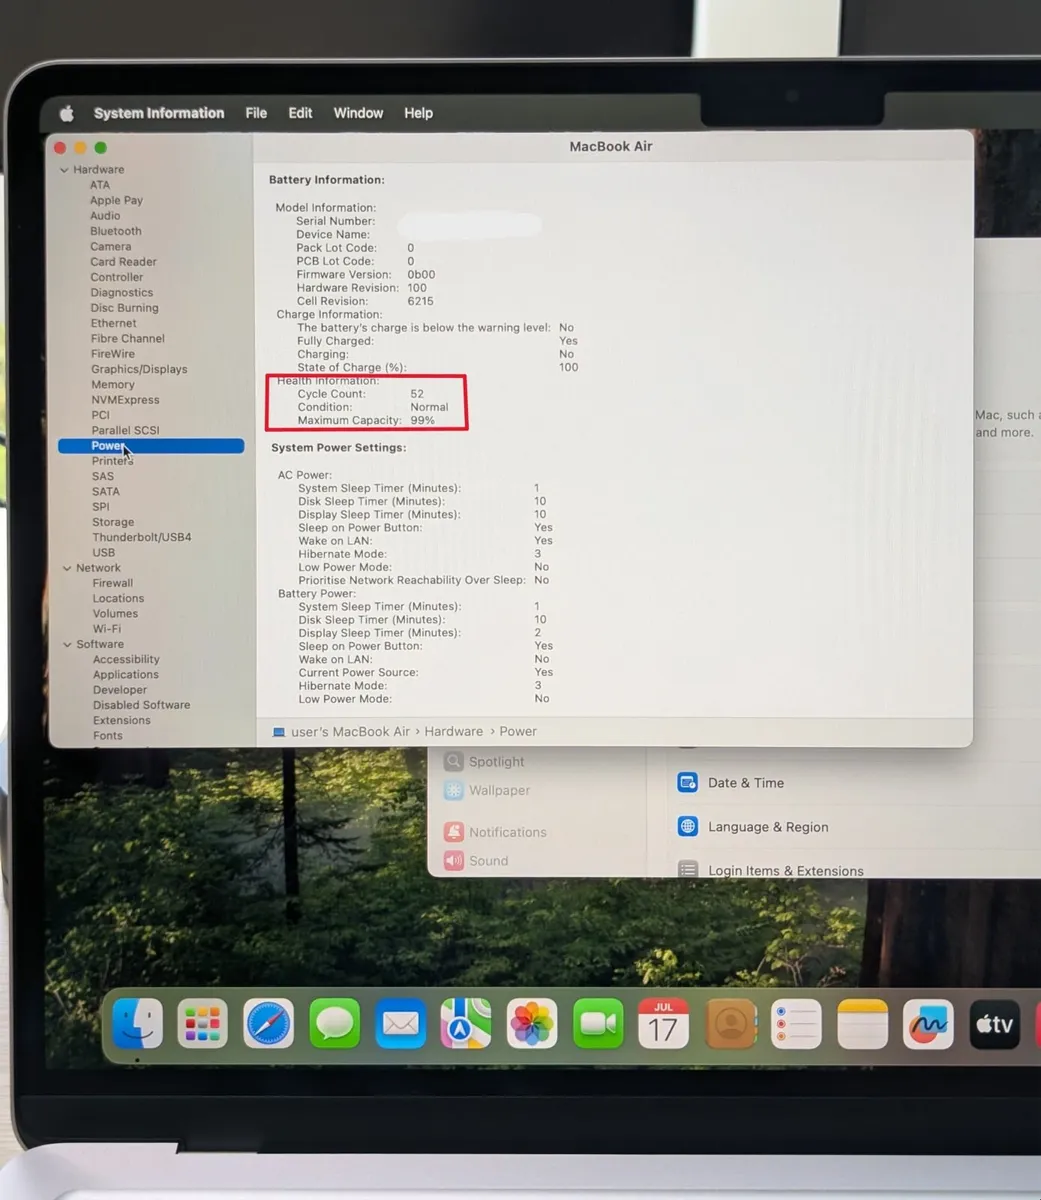This screenshot has height=1200, width=1041.
Task: Select Apple Pay in sidebar
Action: pos(116,200)
